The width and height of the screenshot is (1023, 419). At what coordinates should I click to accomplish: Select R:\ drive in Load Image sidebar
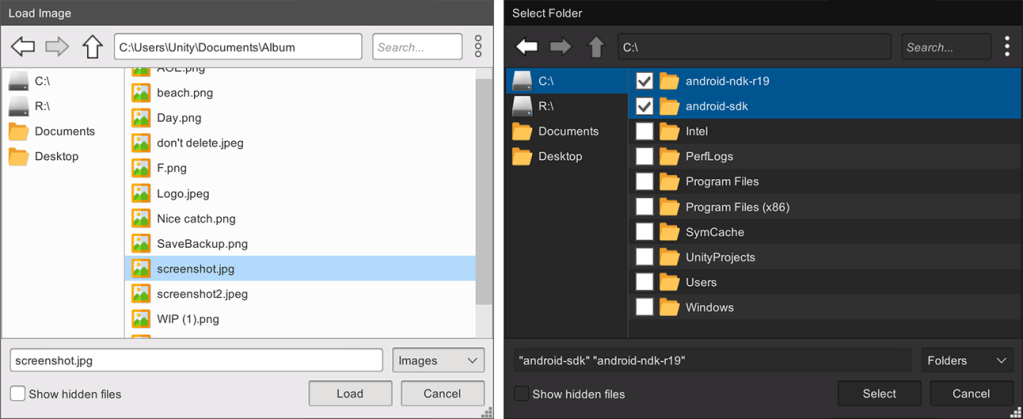[x=42, y=106]
